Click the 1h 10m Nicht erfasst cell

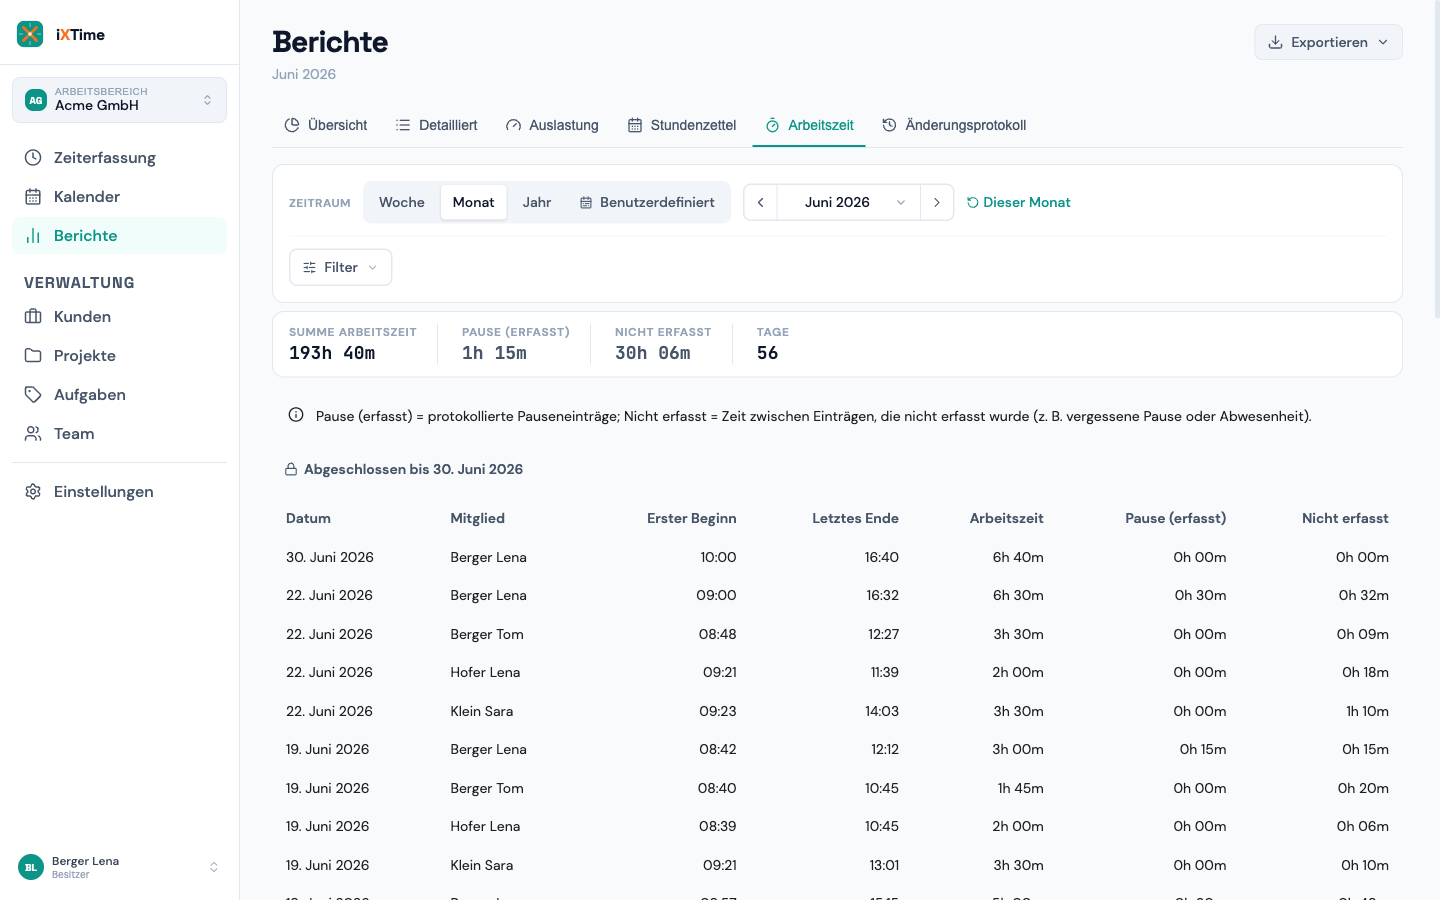(x=1367, y=711)
